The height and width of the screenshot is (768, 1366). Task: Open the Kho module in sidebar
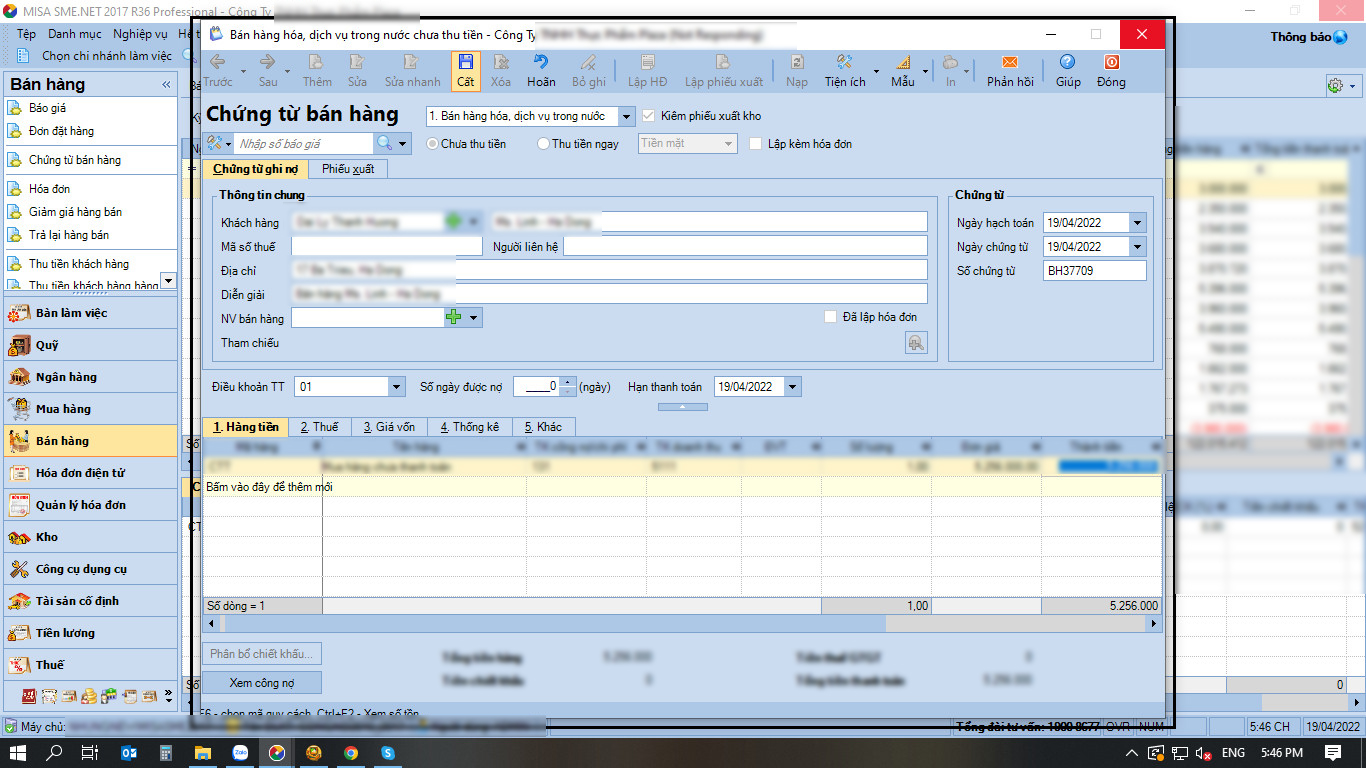click(x=90, y=537)
